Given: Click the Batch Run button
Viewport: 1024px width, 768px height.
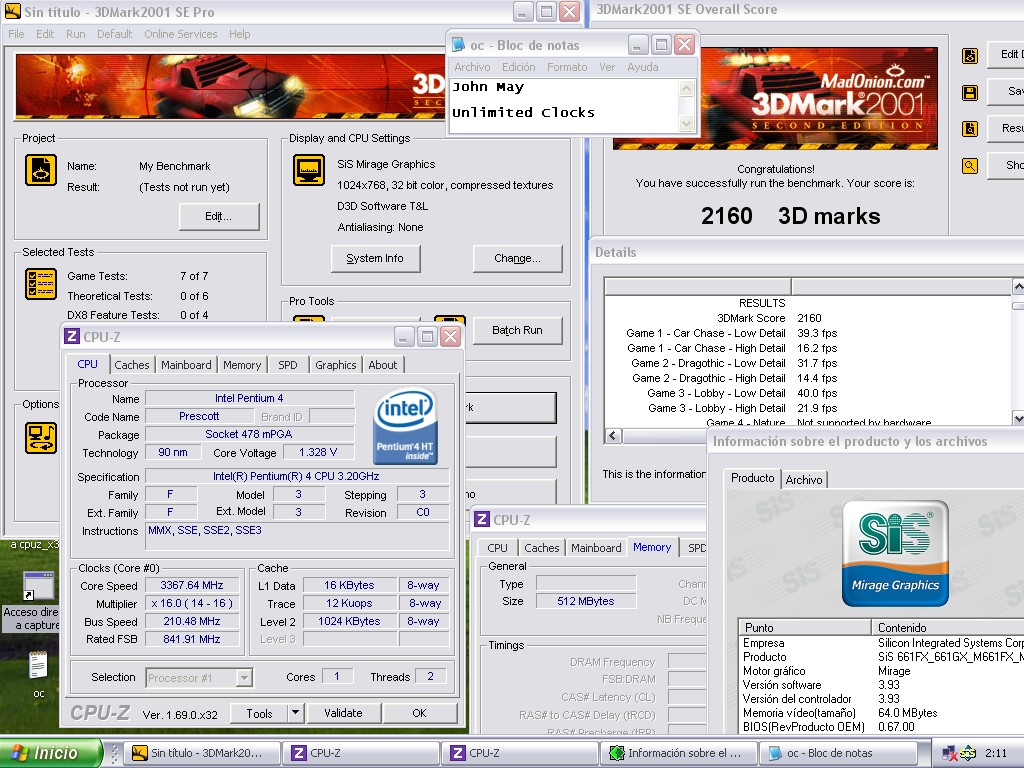Looking at the screenshot, I should pyautogui.click(x=517, y=330).
